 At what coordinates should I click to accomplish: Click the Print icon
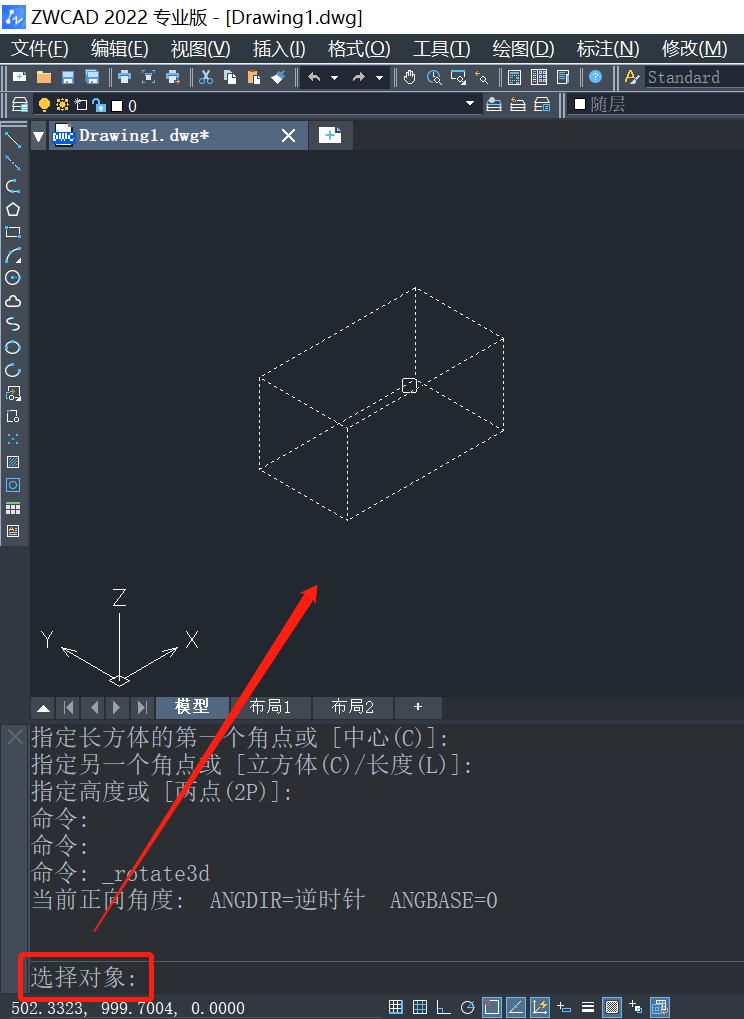point(124,77)
